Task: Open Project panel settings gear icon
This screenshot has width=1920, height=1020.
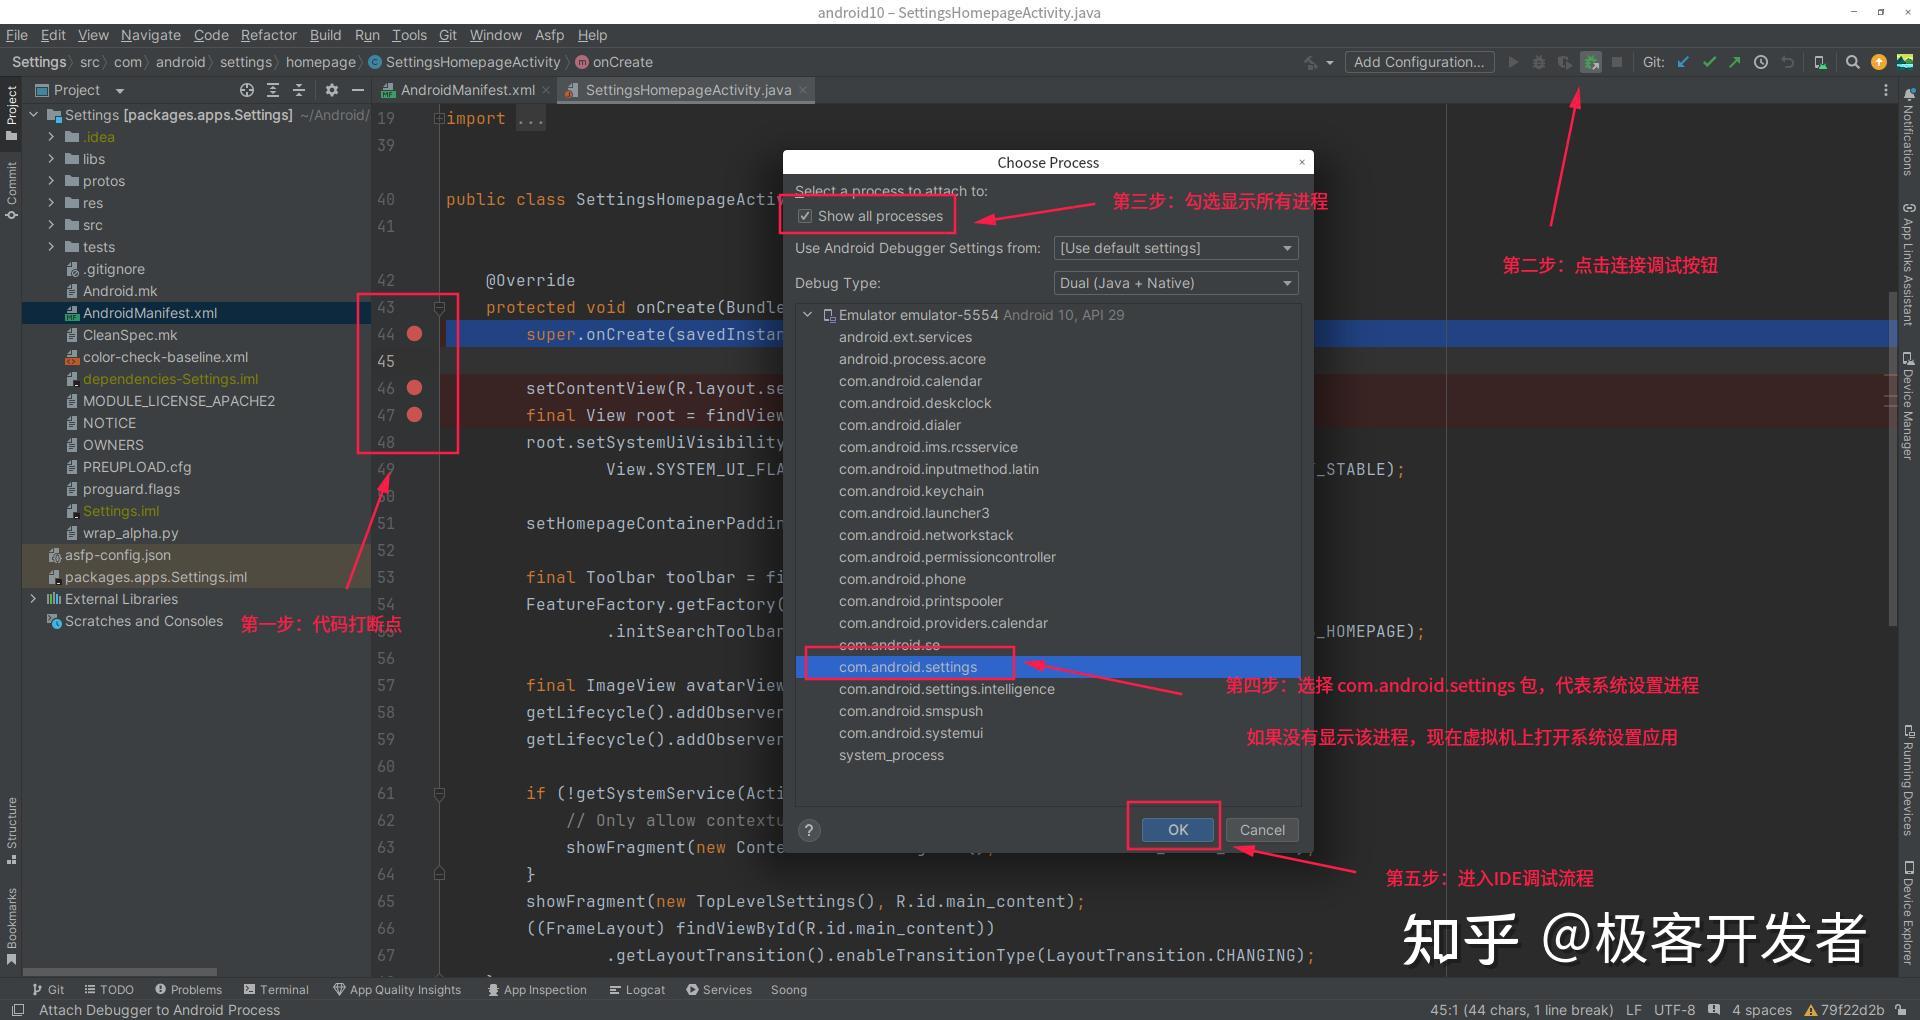Action: (332, 90)
